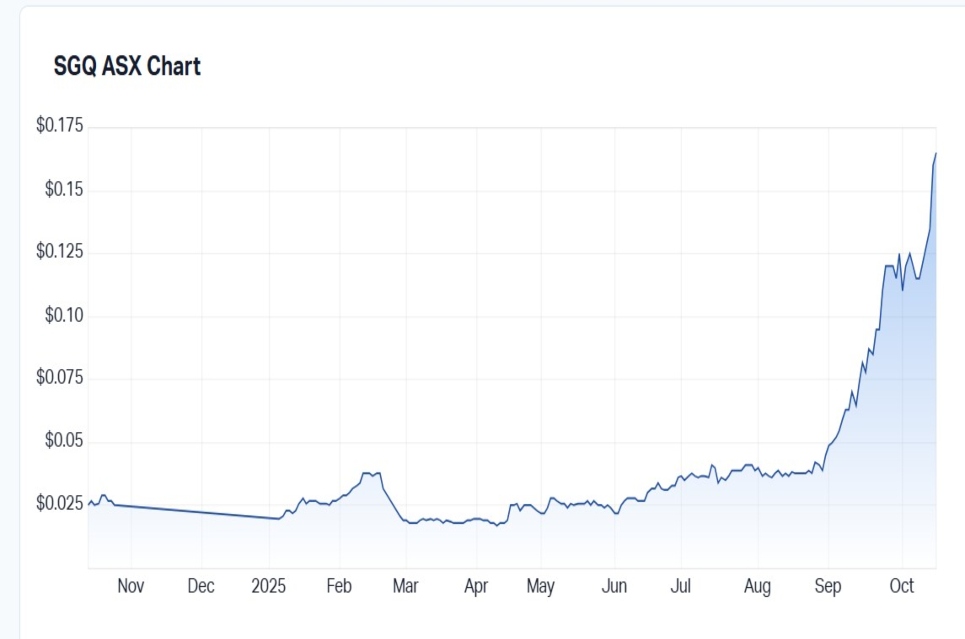Click the Nov month label
Image resolution: width=965 pixels, height=639 pixels.
130,587
